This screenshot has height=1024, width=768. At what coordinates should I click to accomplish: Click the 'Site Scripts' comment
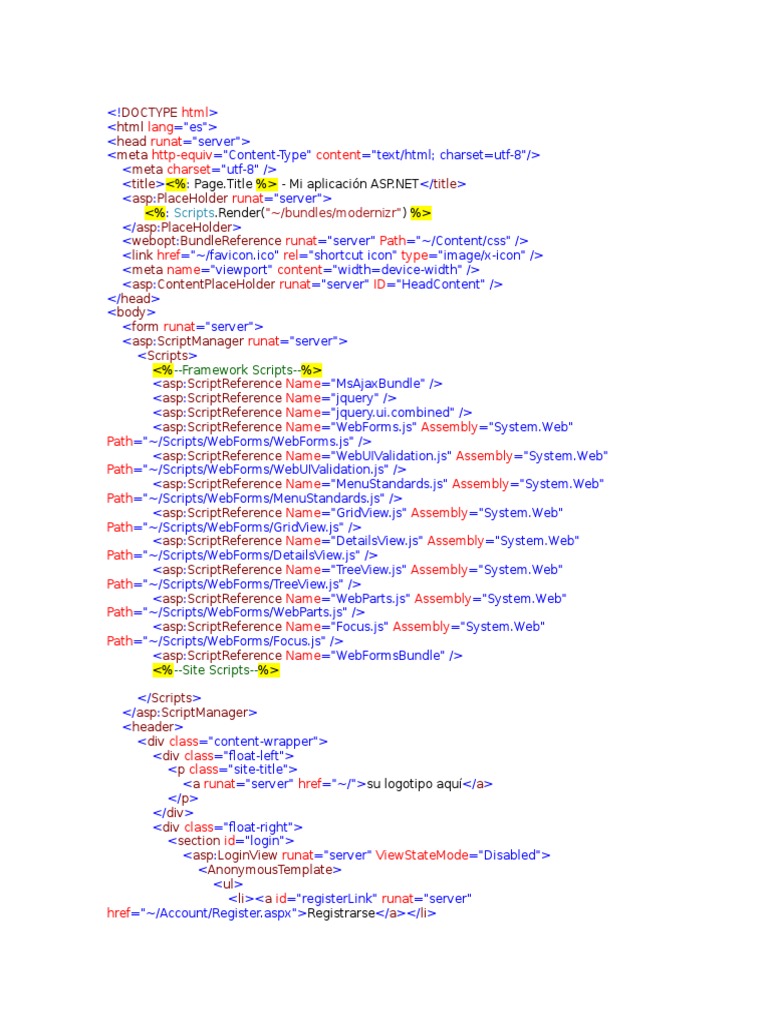click(x=216, y=670)
